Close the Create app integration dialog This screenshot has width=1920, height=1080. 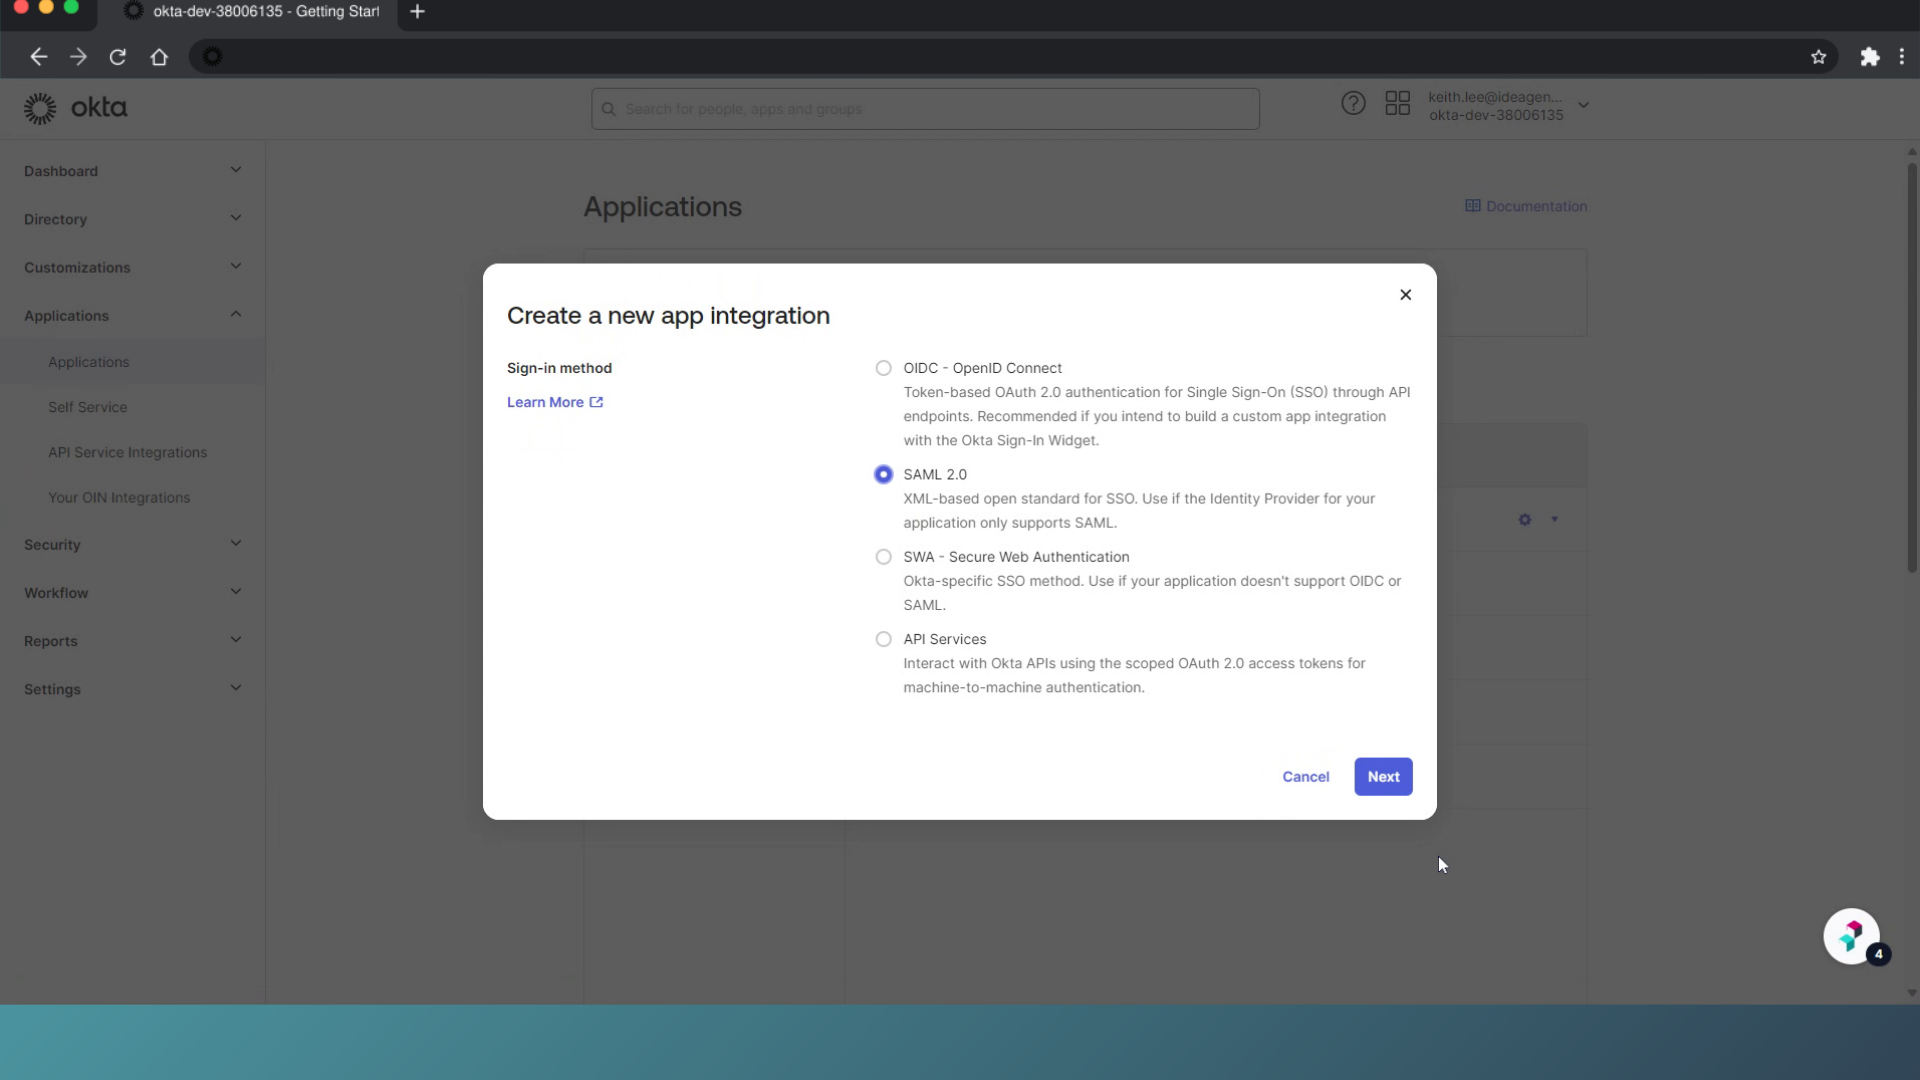coord(1405,295)
